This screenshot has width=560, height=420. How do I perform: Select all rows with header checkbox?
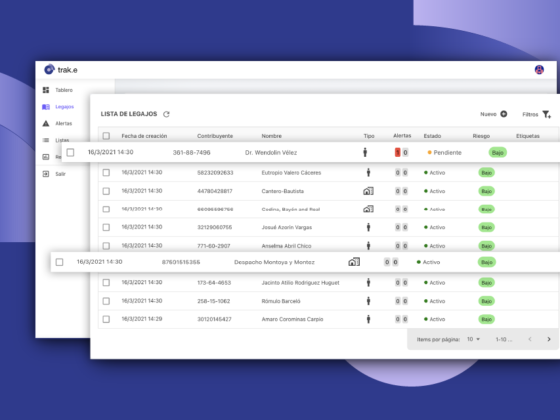106,136
